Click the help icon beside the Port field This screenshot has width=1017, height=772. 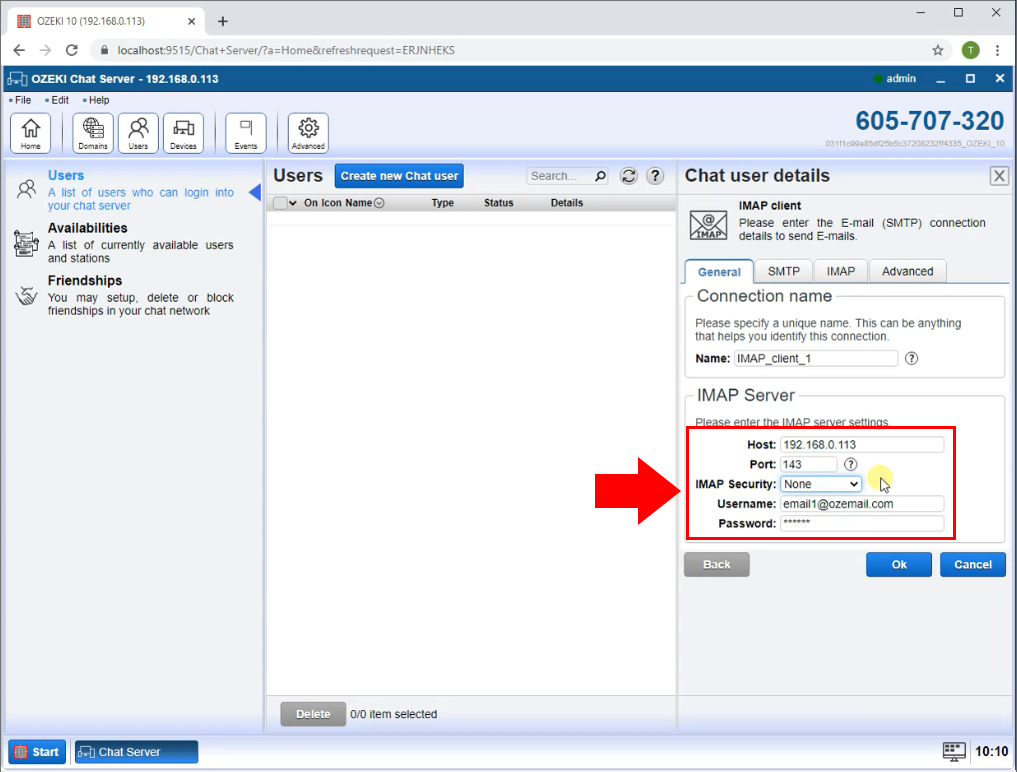point(850,464)
